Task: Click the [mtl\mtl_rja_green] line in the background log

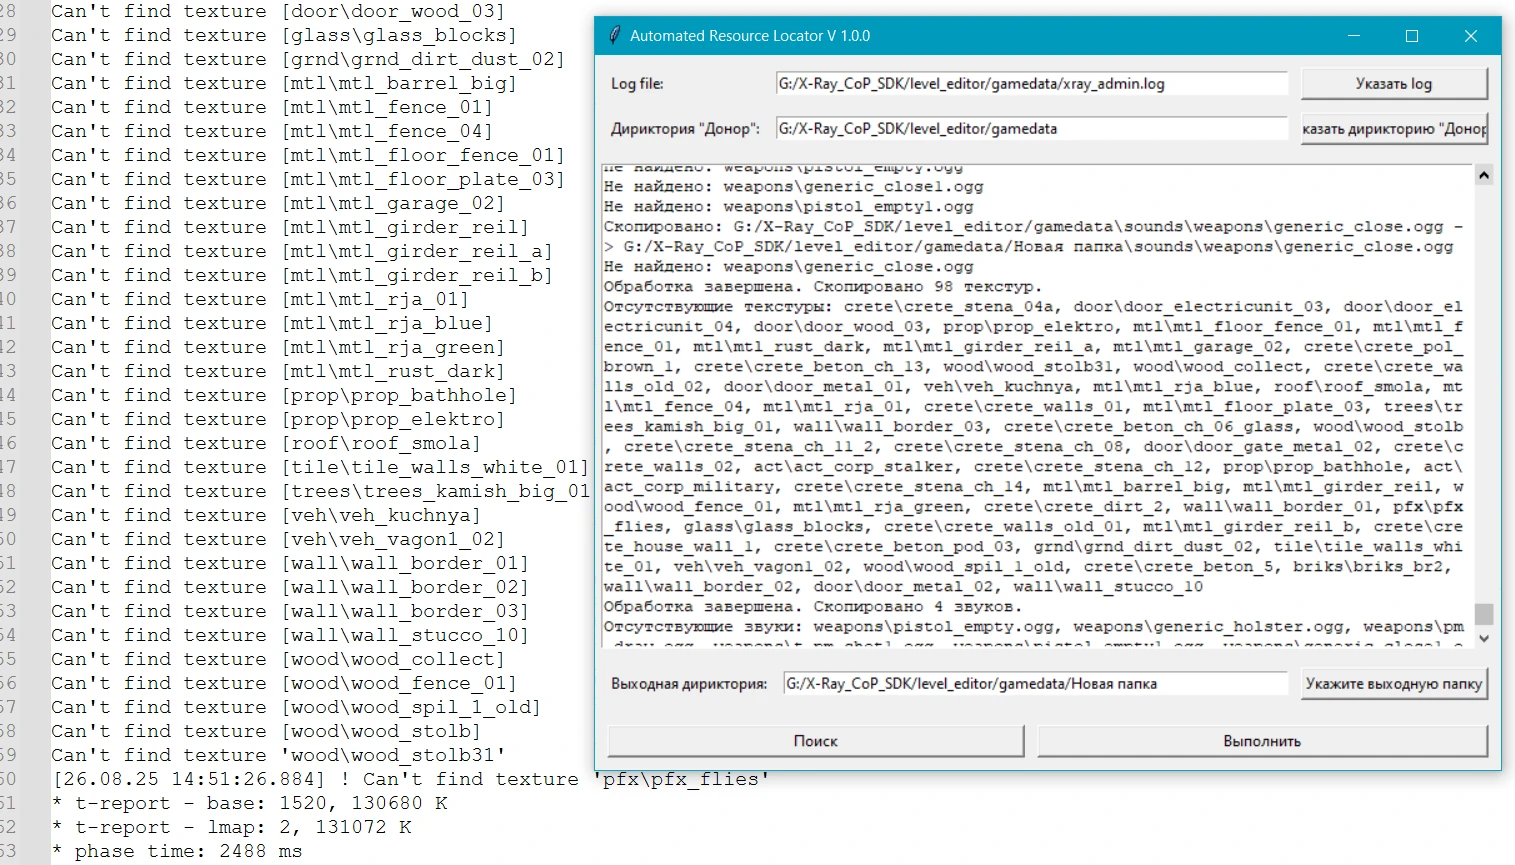Action: 278,348
